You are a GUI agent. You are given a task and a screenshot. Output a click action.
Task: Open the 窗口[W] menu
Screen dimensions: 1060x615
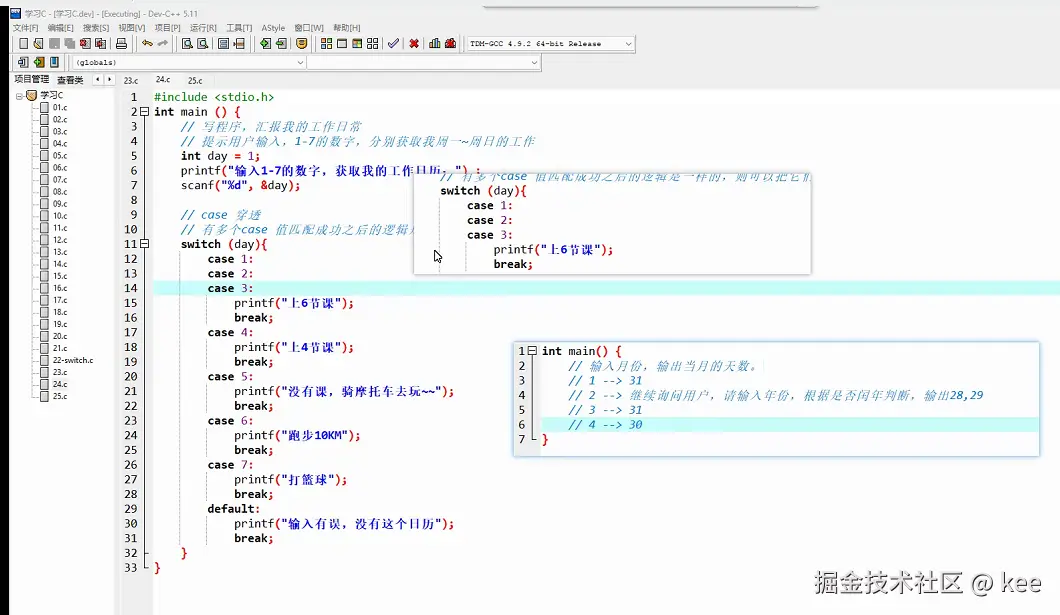click(x=309, y=28)
